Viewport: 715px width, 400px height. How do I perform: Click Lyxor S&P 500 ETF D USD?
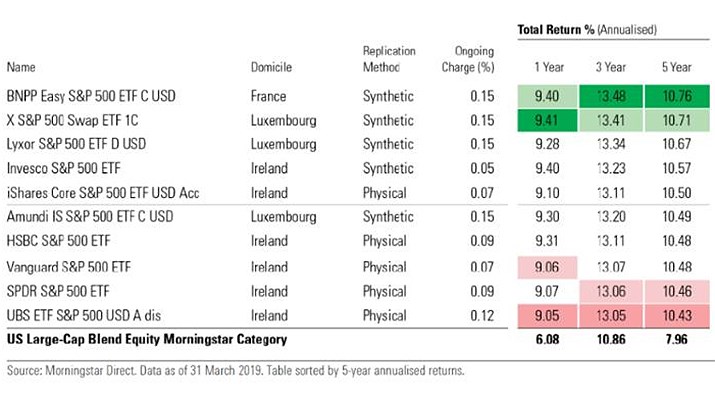click(x=76, y=144)
